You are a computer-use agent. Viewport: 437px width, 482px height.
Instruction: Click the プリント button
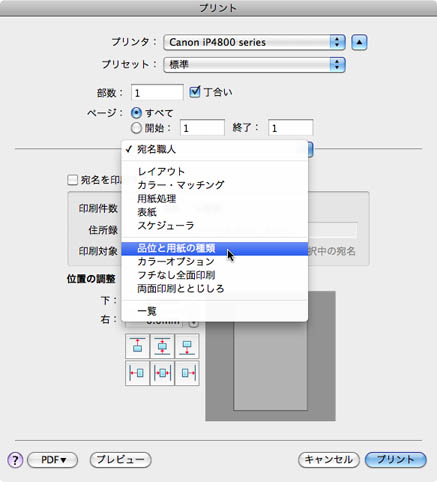point(396,460)
